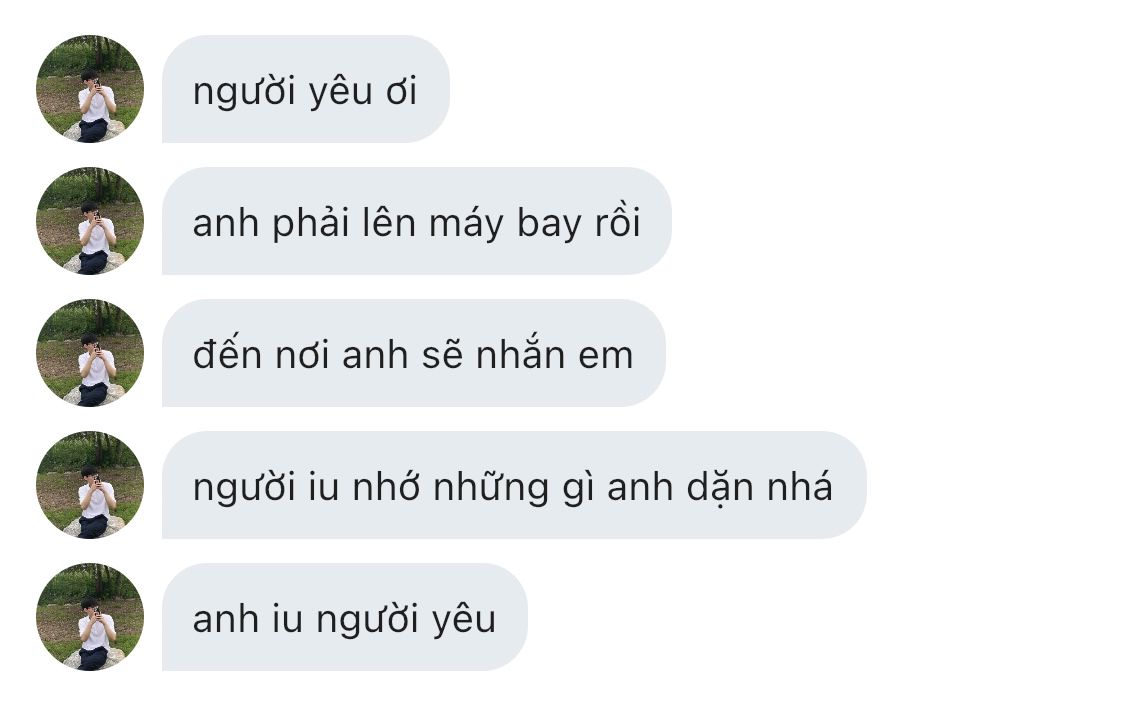Click the word "đến" starting third message

(227, 354)
